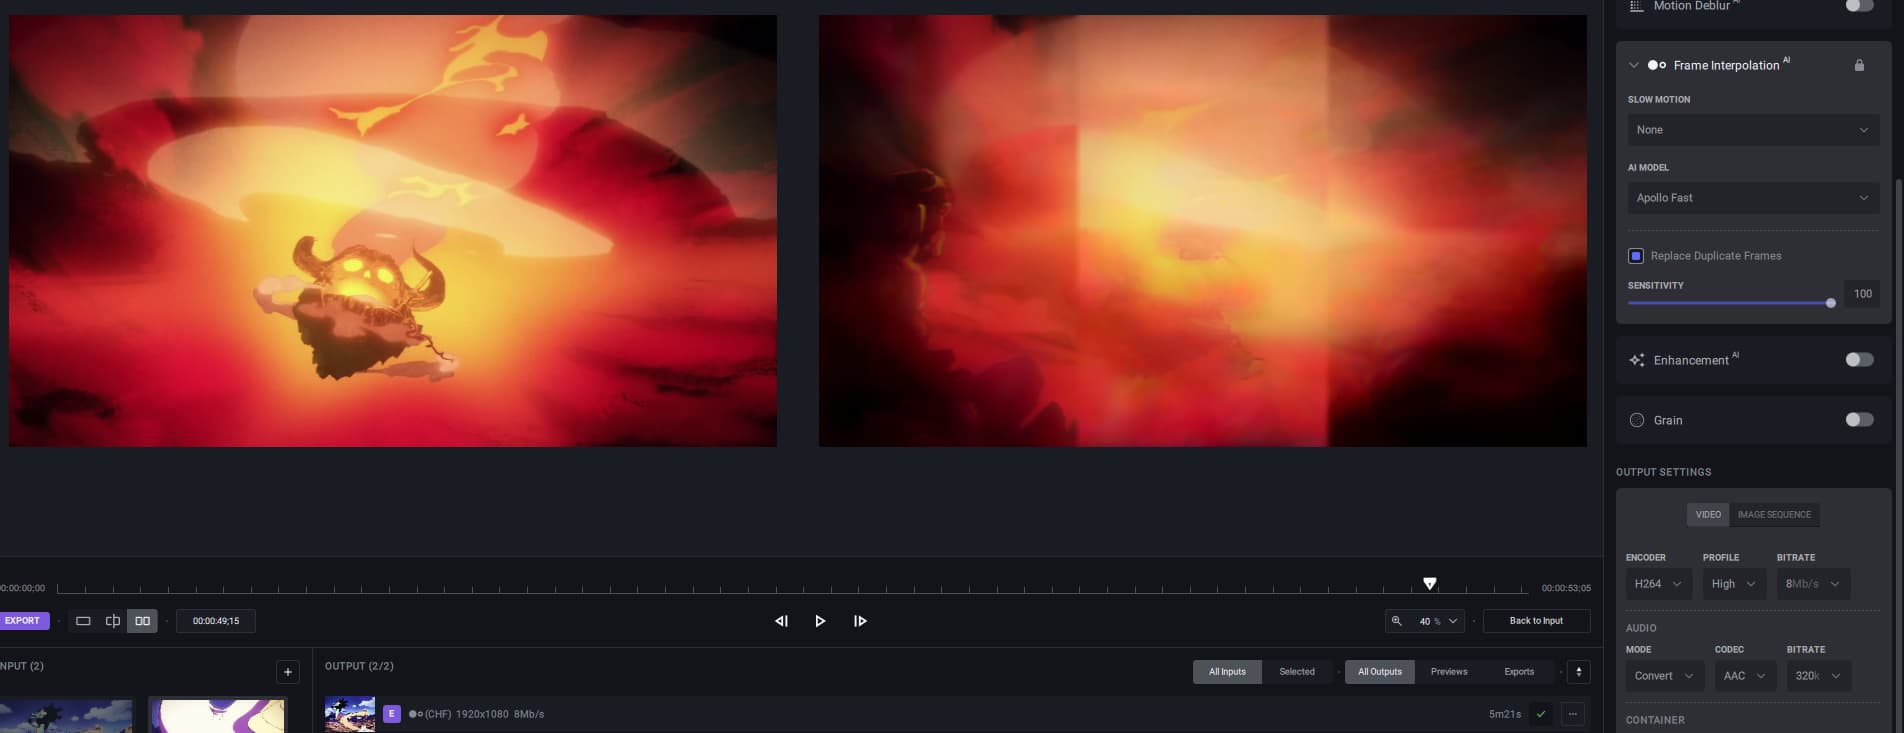The image size is (1904, 733).
Task: Click the output info 1920x1080 8Mb/s text
Action: pos(500,714)
